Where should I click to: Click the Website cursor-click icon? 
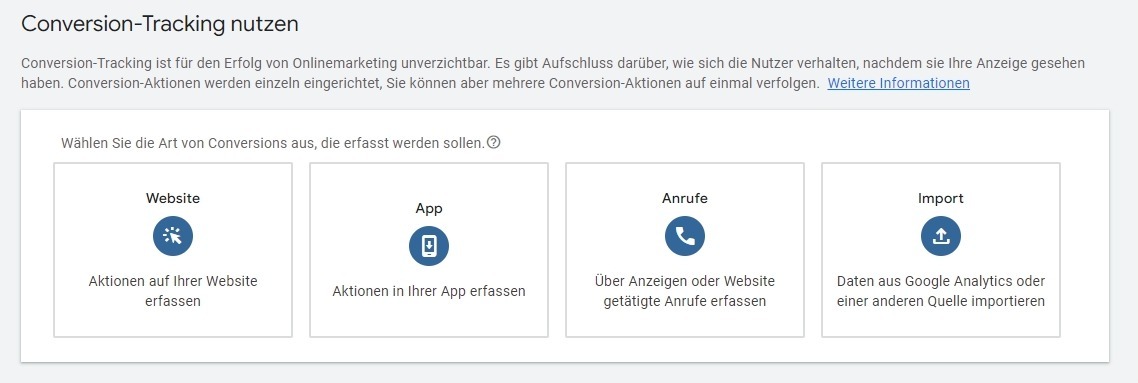(x=173, y=236)
